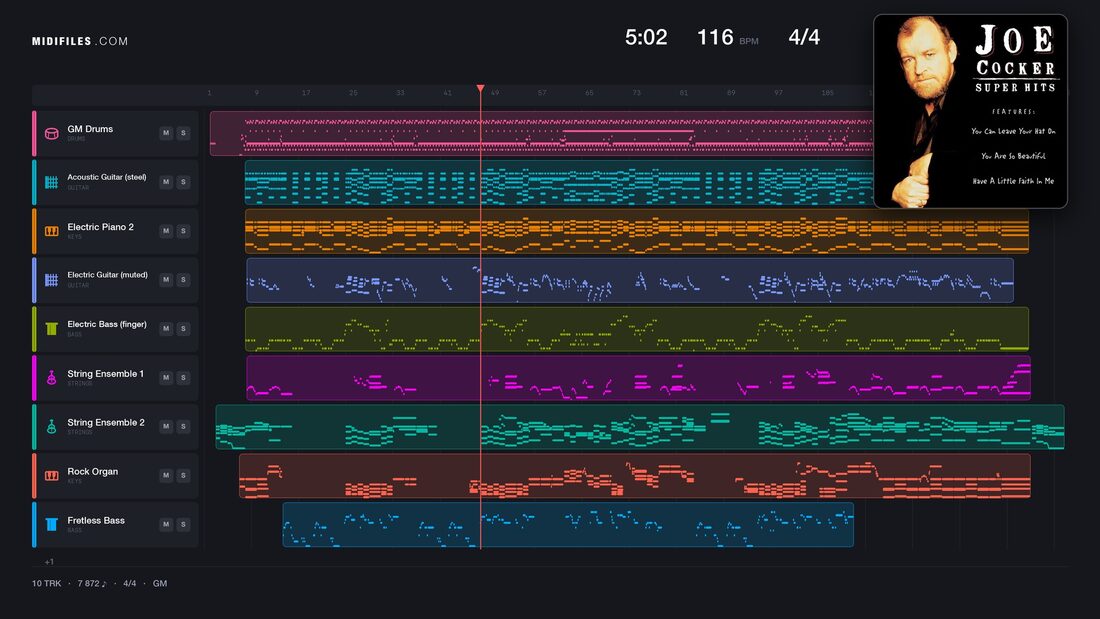Image resolution: width=1100 pixels, height=619 pixels.
Task: Select the Acoustic Guitar (steel) track name
Action: [x=107, y=177]
